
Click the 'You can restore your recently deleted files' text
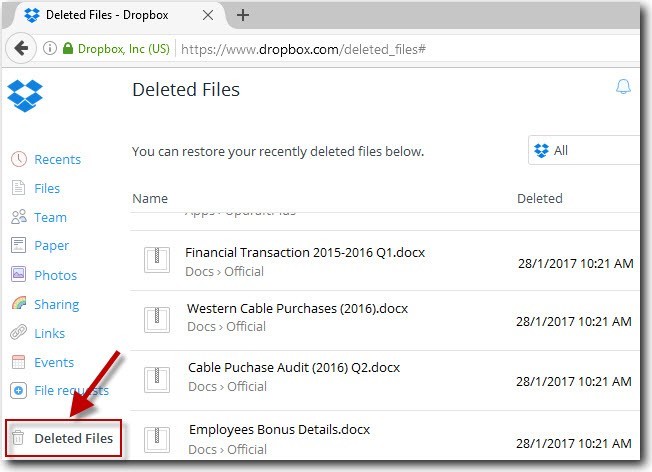[x=278, y=152]
